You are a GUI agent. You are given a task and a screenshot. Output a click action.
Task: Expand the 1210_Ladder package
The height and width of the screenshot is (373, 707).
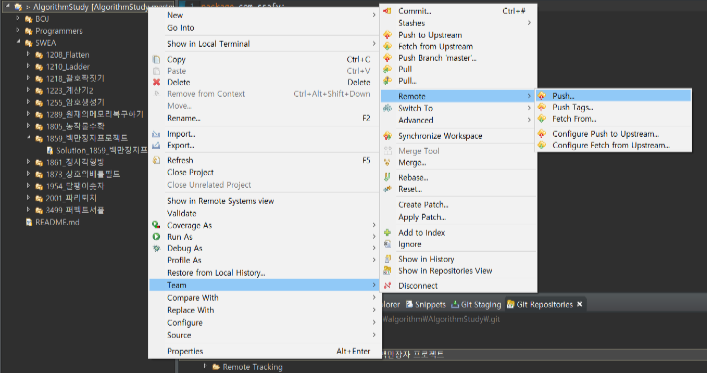28,66
